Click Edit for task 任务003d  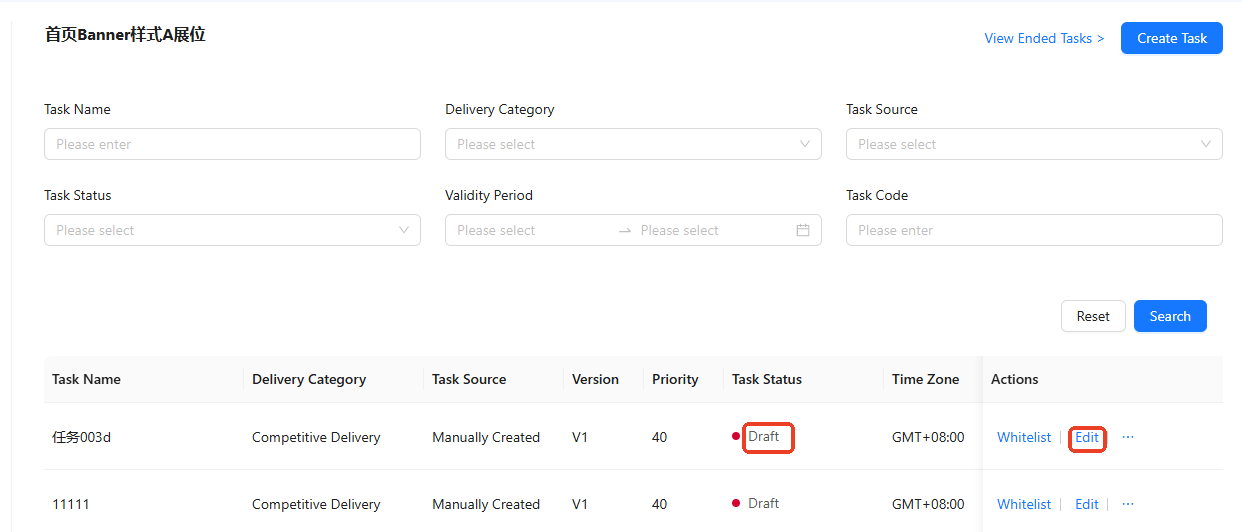click(x=1086, y=437)
